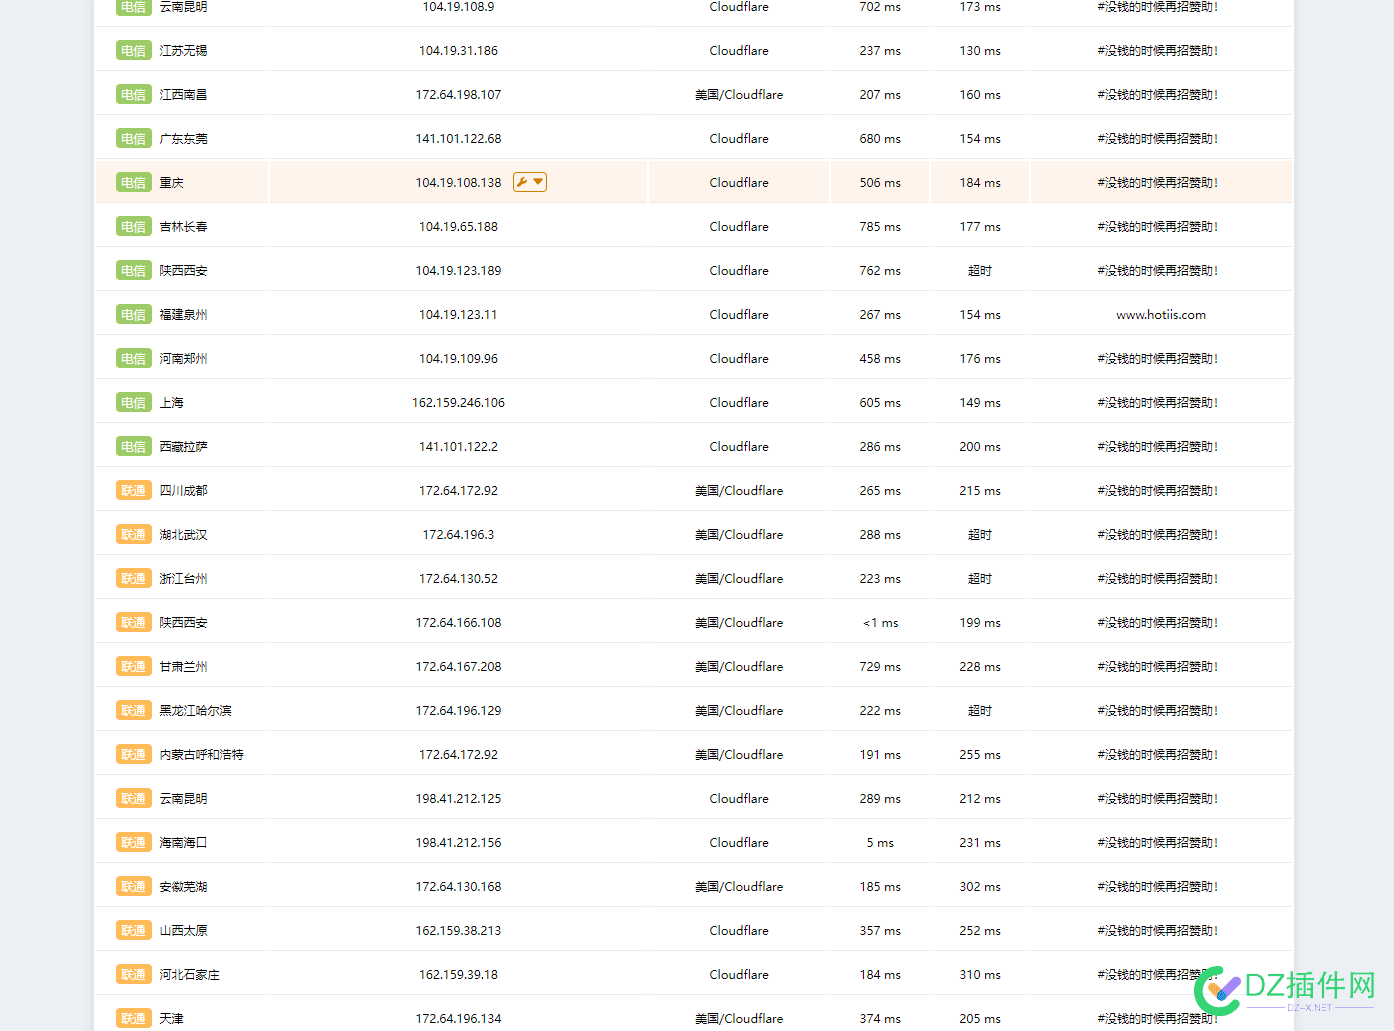
Task: Select IP address 172.64.130.52
Action: click(458, 579)
